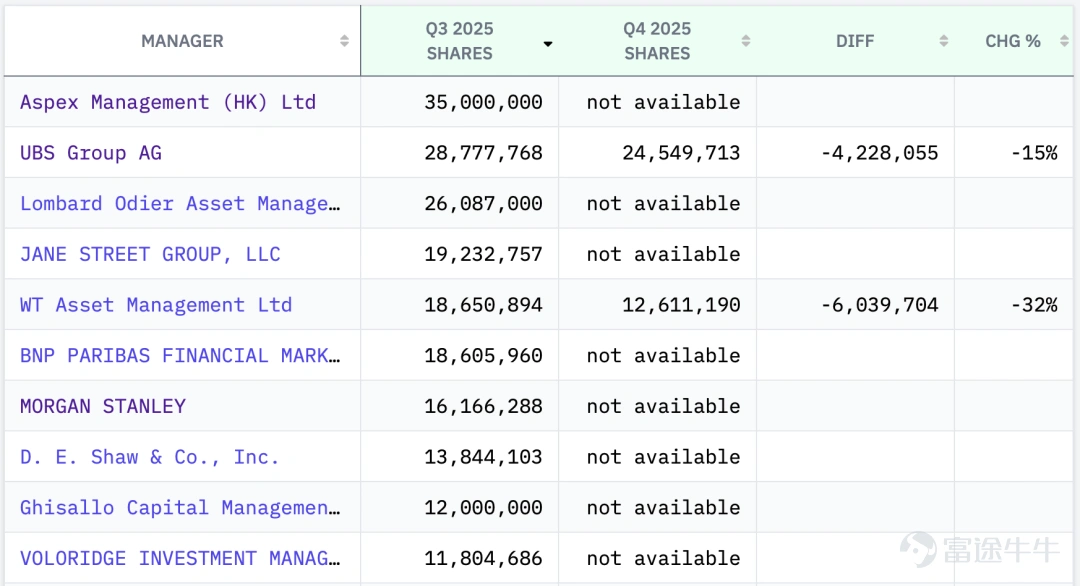Select 'not available' in D. E. Shaw row
This screenshot has height=586, width=1080.
(663, 457)
